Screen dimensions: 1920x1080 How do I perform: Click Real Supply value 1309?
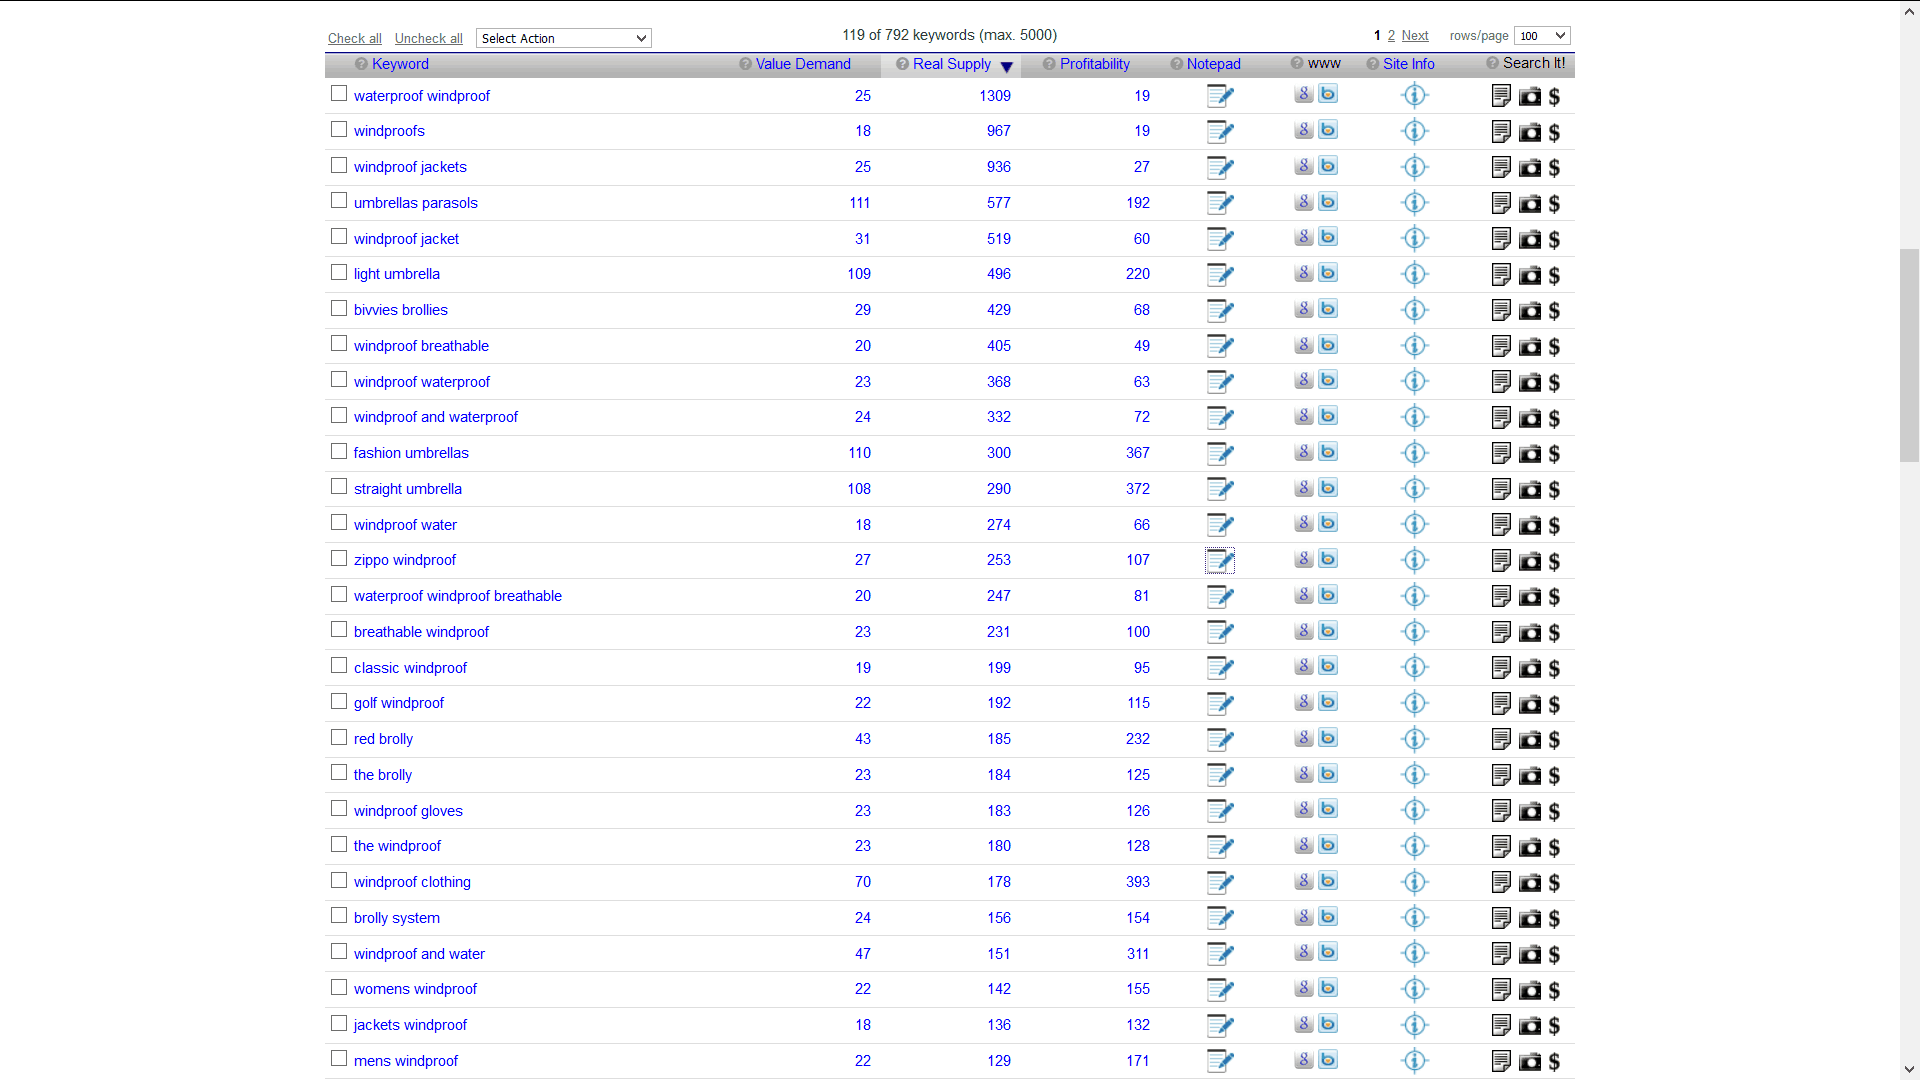(x=995, y=96)
